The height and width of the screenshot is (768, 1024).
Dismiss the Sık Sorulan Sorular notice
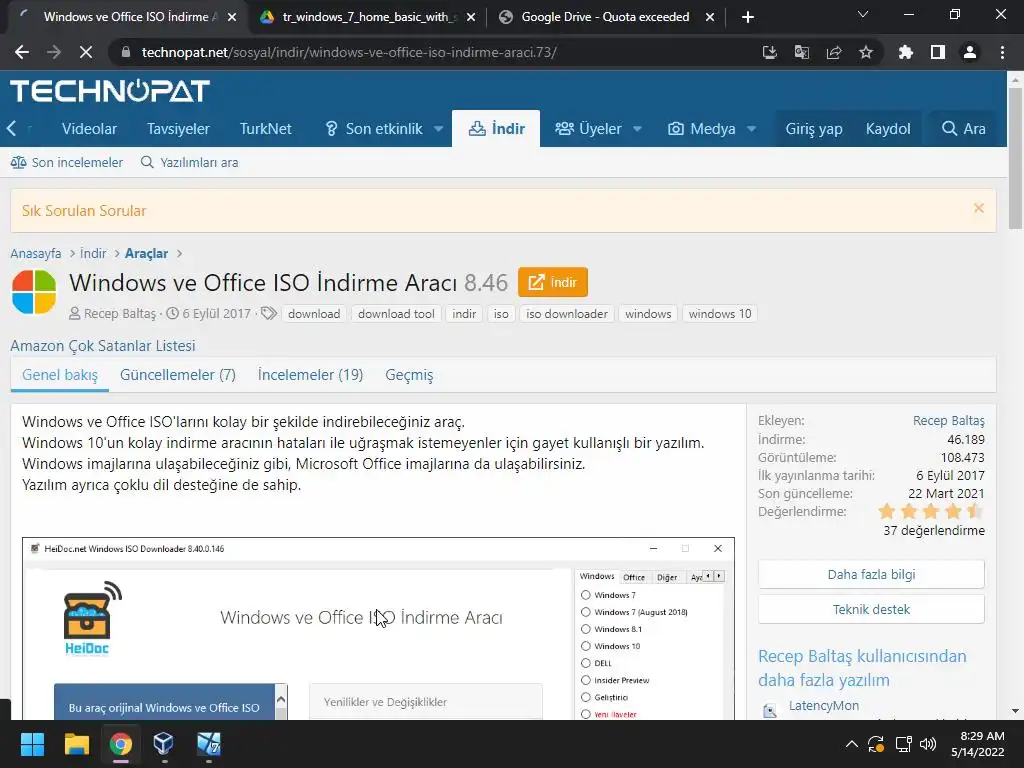point(978,208)
